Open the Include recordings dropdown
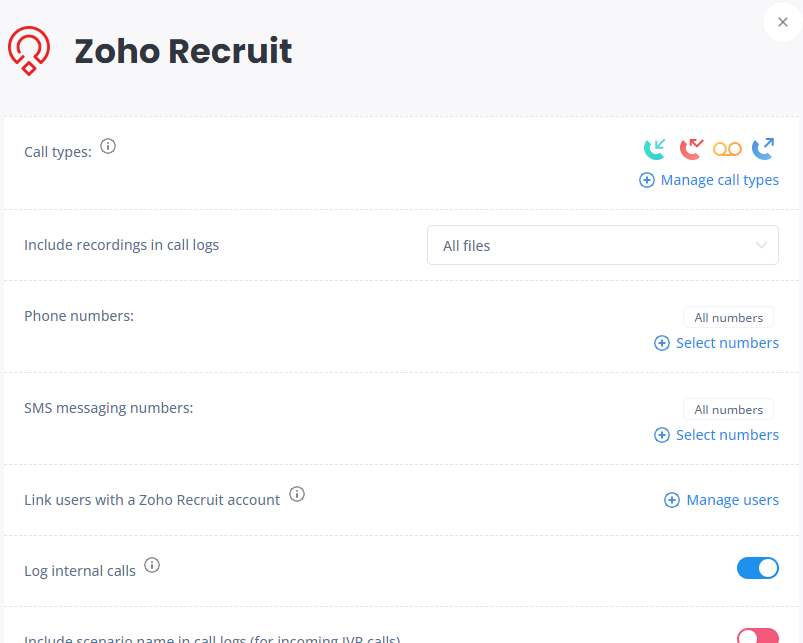Viewport: 803px width, 643px height. point(603,245)
